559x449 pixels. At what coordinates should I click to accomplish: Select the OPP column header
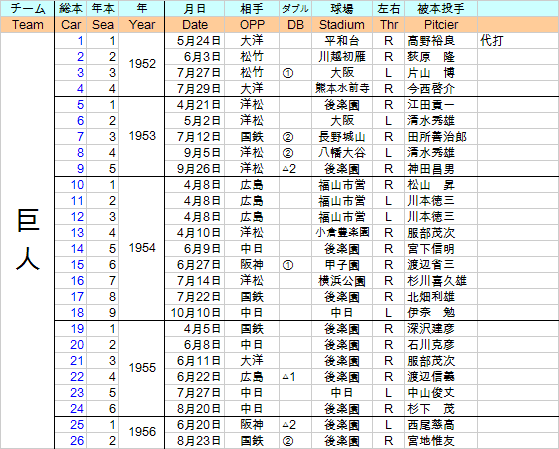click(x=252, y=25)
